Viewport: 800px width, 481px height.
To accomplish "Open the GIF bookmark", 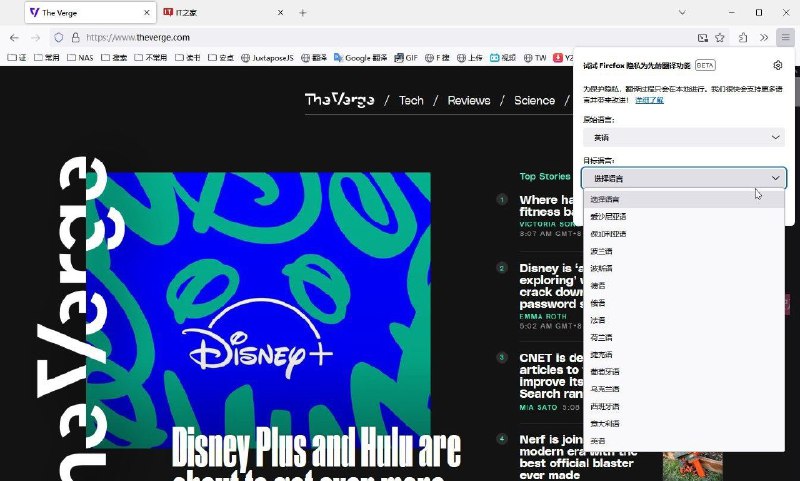I will 406,58.
